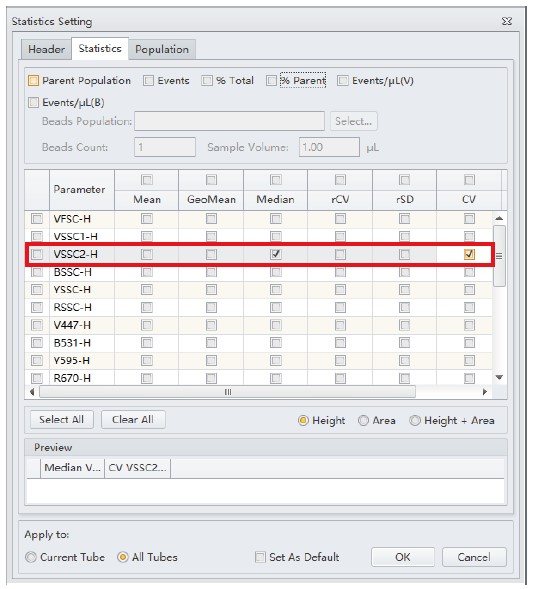Viewport: 537px width, 589px height.
Task: Click the Select All button
Action: pos(62,420)
